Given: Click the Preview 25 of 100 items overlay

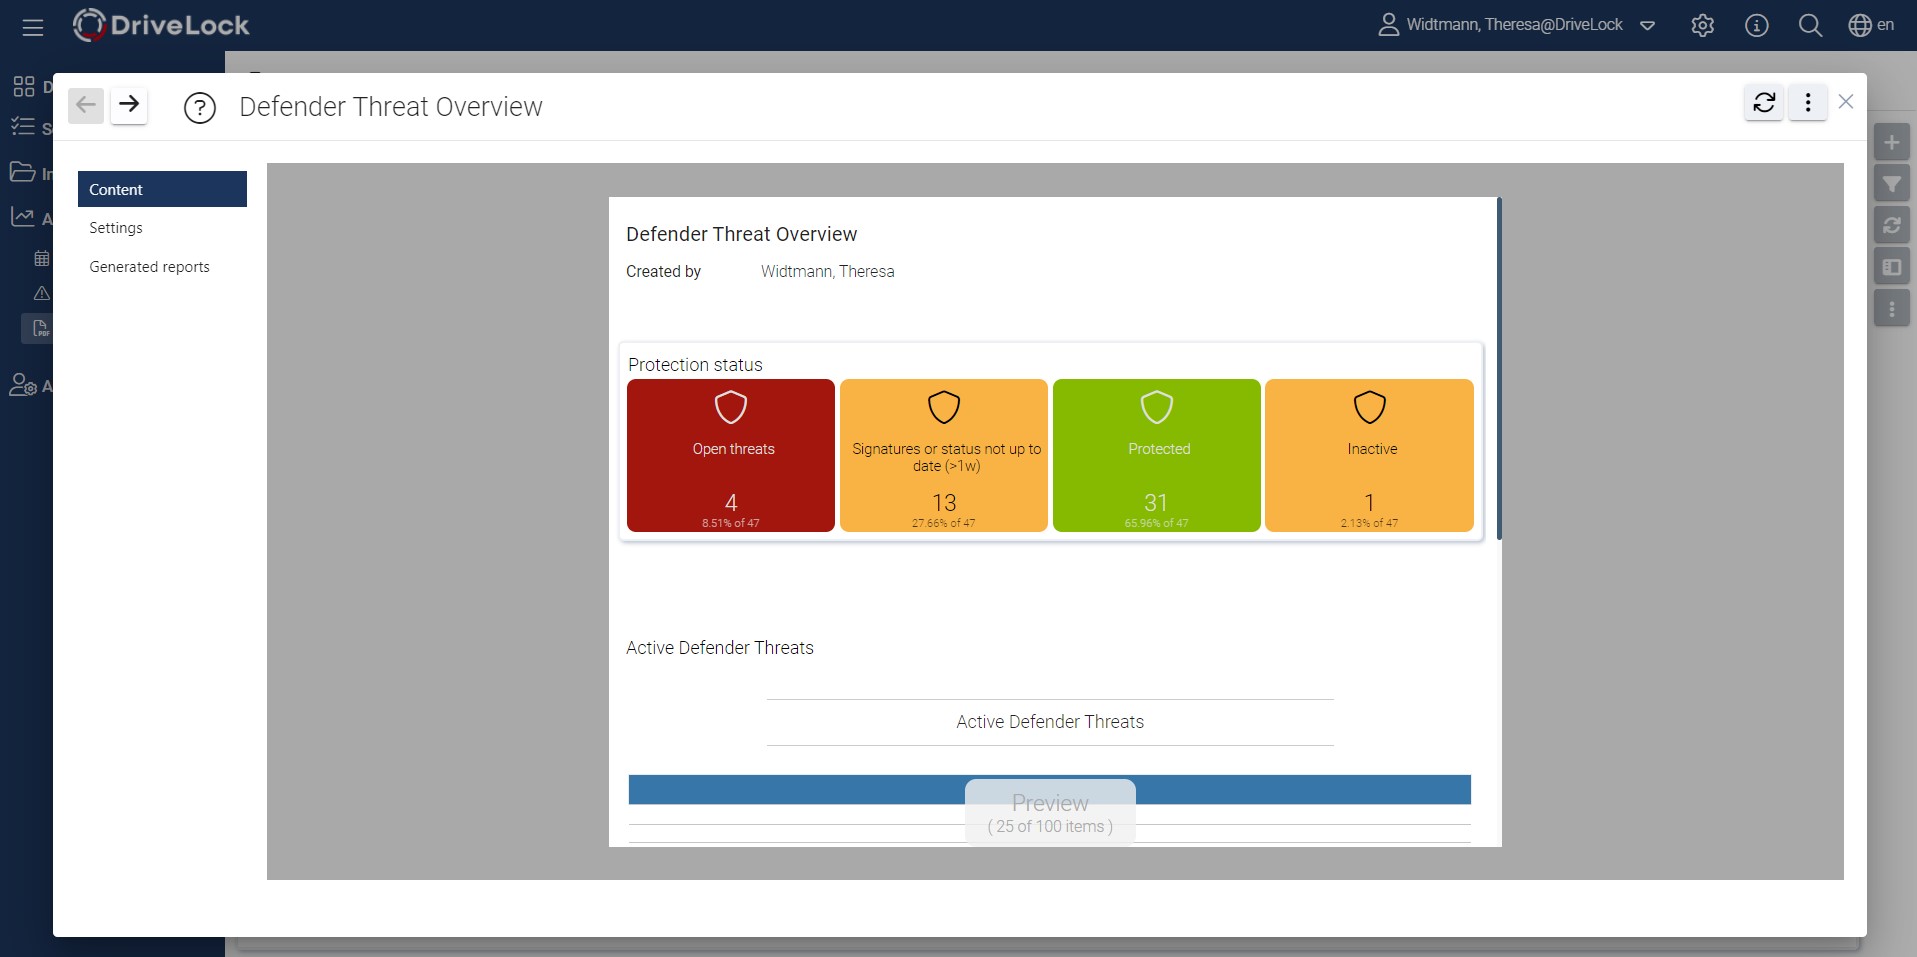Looking at the screenshot, I should [1050, 813].
